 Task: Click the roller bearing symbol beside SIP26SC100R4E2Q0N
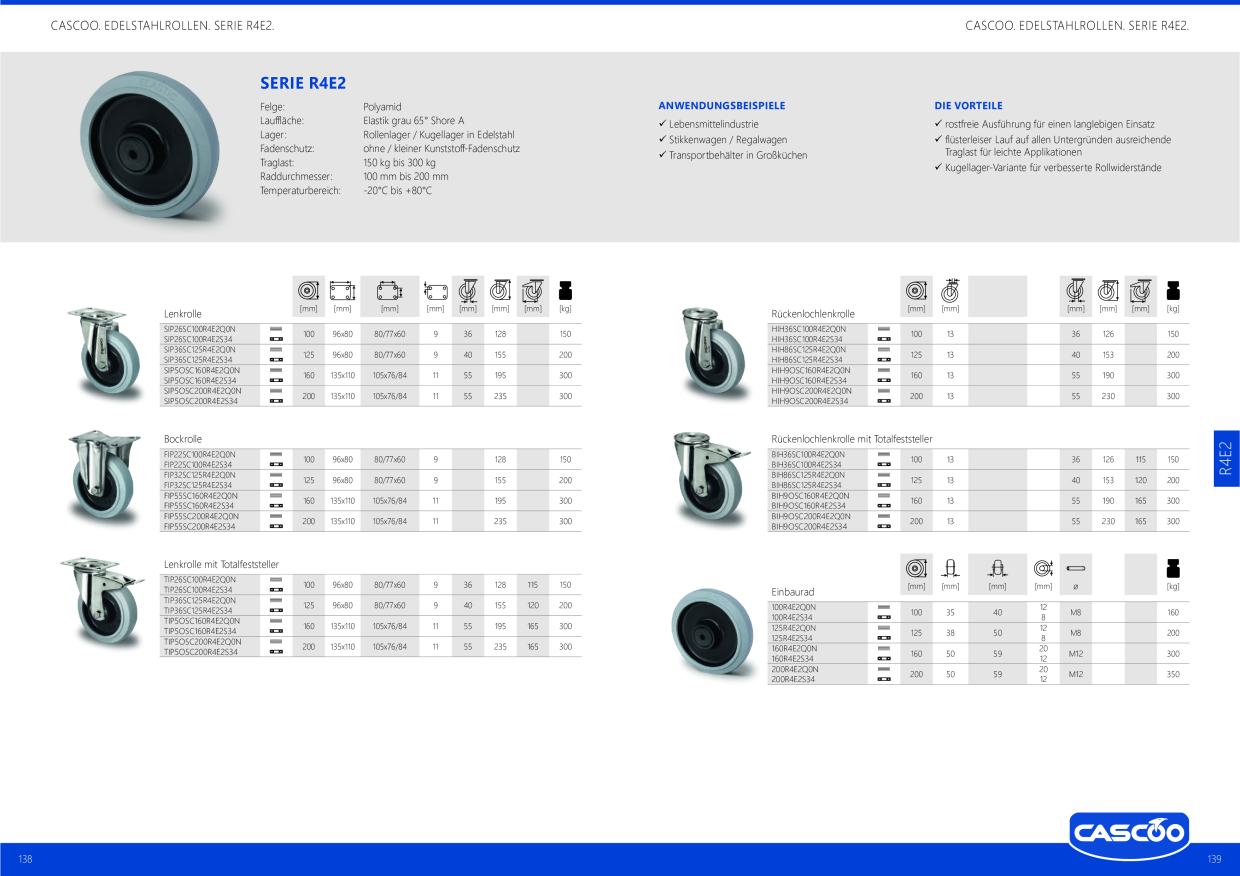pyautogui.click(x=277, y=329)
